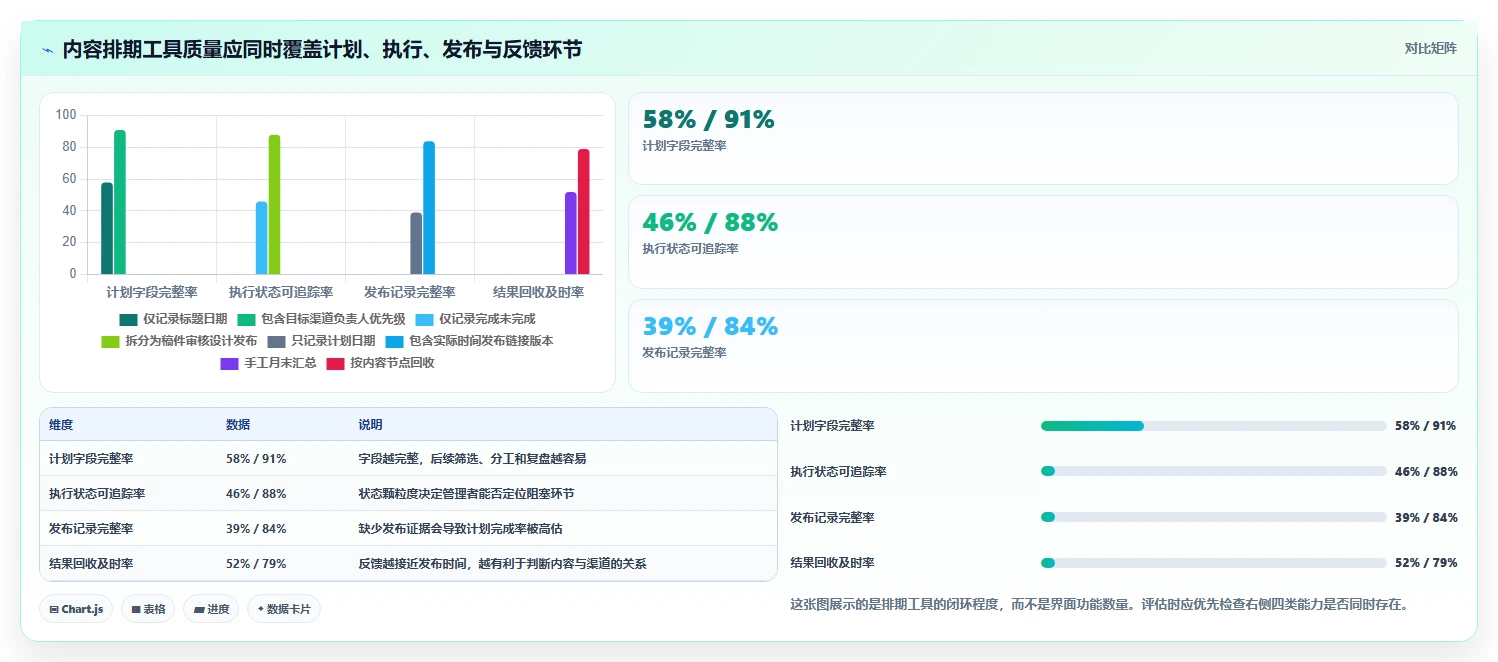This screenshot has height=662, width=1498.
Task: Open the 58% / 91% data card
Action: point(1043,138)
